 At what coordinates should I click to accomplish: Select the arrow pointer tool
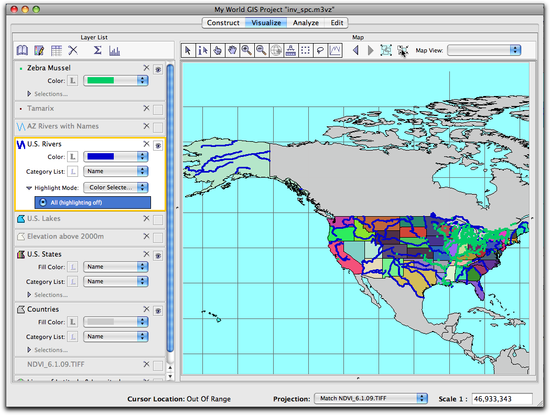click(188, 51)
